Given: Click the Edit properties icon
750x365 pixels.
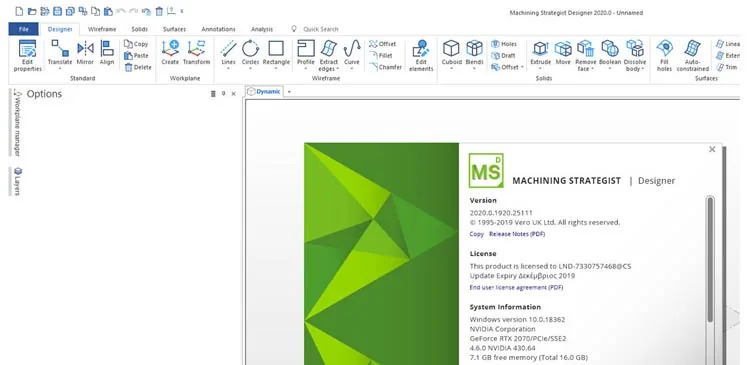Looking at the screenshot, I should (x=27, y=49).
